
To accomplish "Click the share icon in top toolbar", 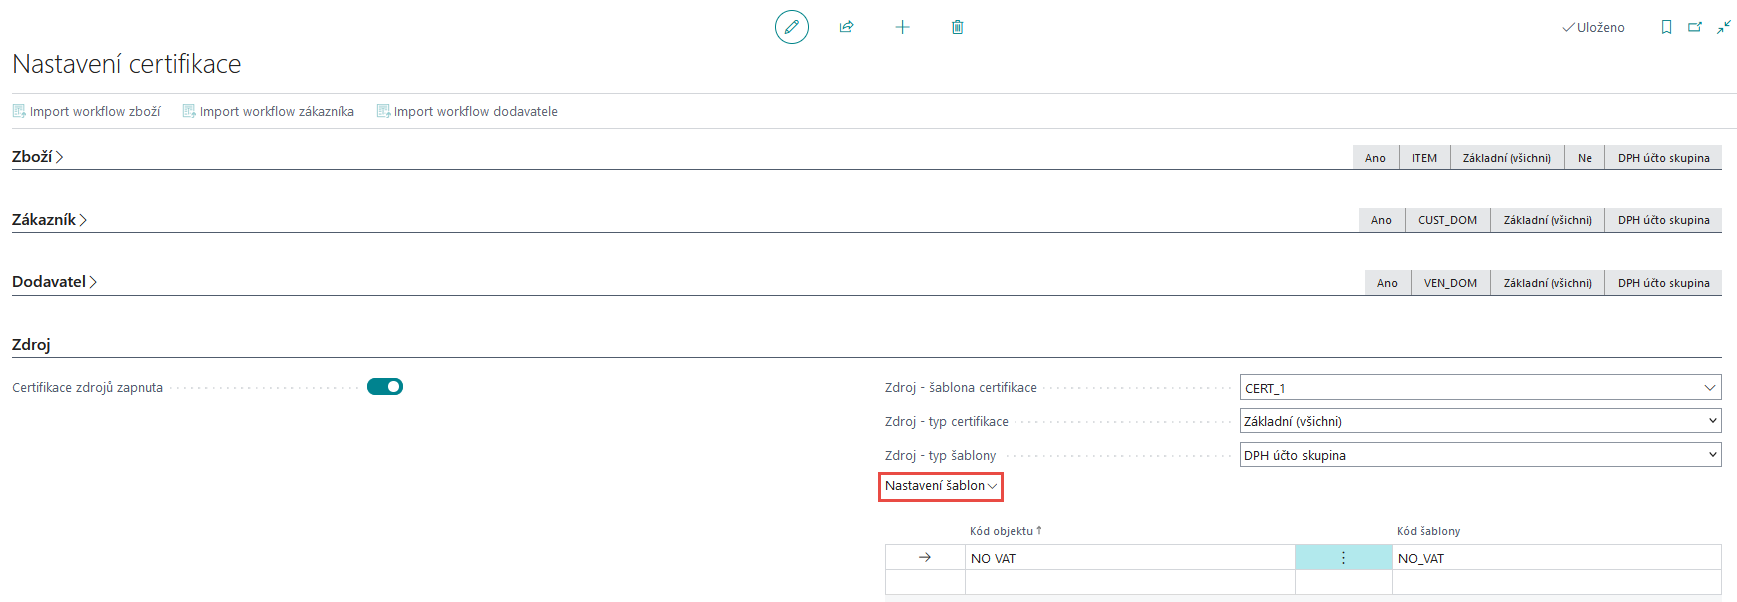I will (x=846, y=27).
